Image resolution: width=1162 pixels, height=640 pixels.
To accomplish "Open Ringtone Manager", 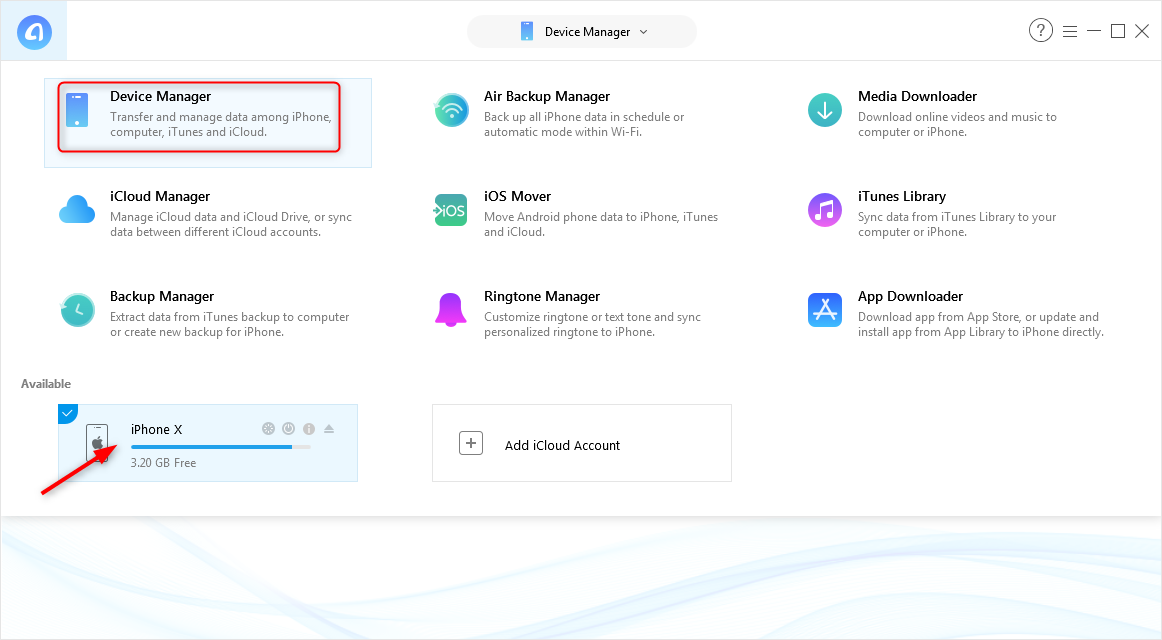I will (542, 296).
